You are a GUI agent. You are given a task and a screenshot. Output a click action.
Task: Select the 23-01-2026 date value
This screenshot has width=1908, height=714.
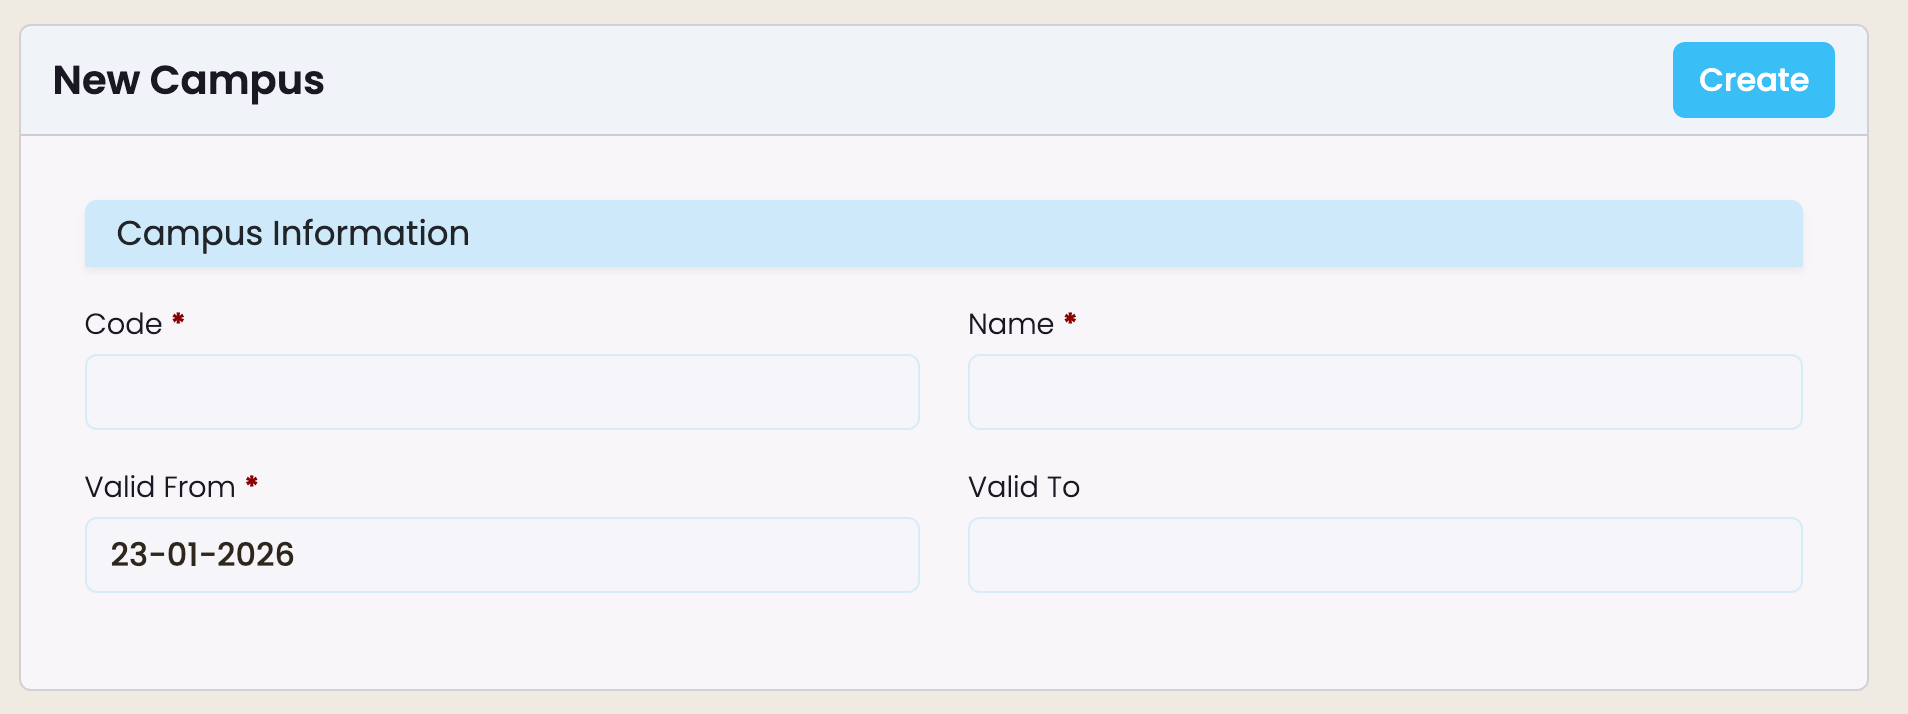(202, 555)
